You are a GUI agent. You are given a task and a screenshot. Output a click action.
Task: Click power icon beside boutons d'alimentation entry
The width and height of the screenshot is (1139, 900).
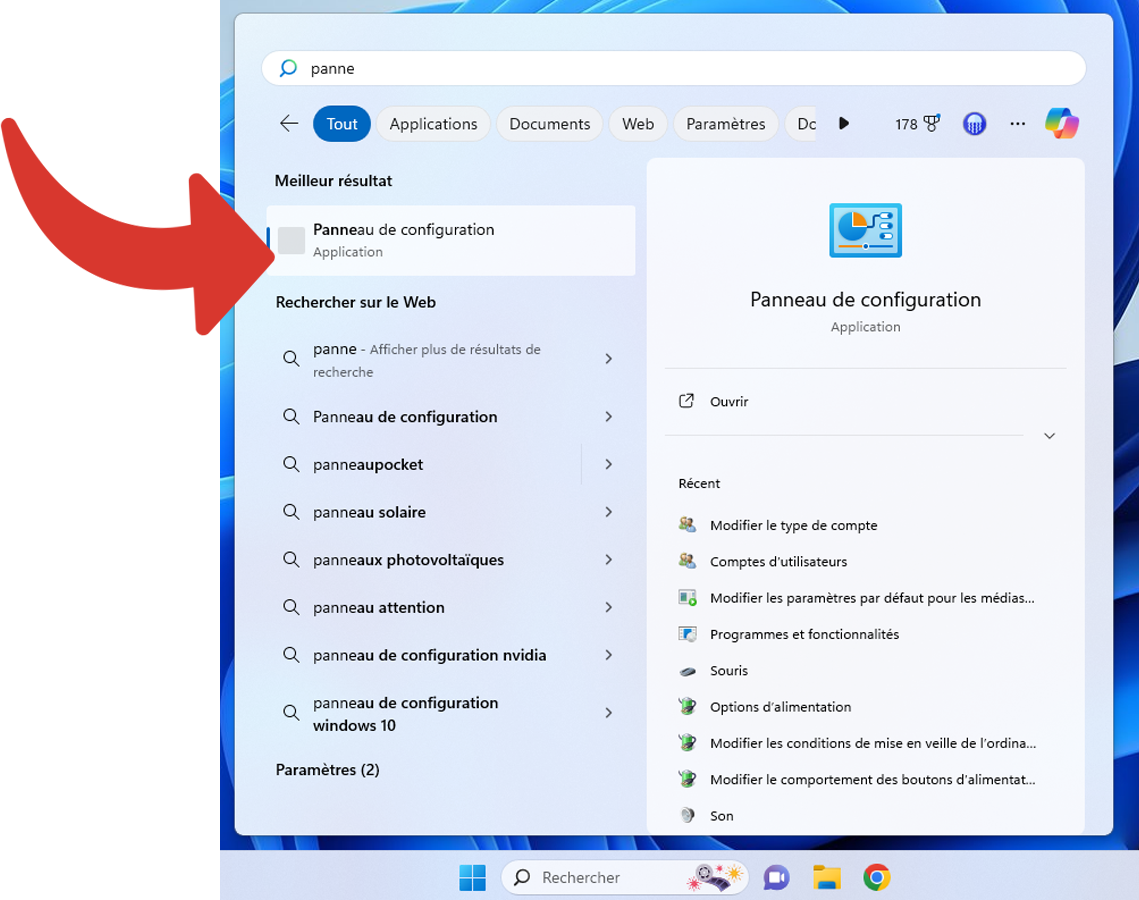click(687, 779)
